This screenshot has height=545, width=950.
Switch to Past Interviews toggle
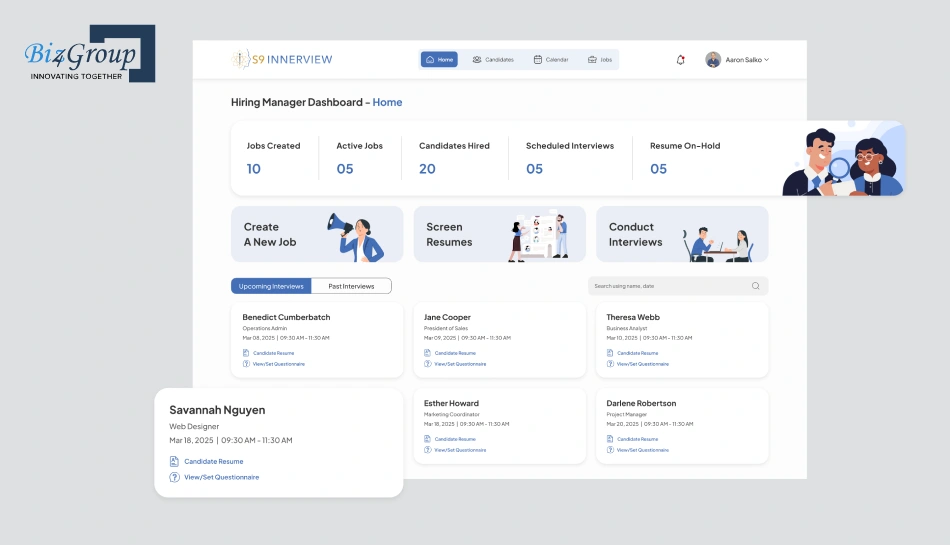pyautogui.click(x=351, y=286)
